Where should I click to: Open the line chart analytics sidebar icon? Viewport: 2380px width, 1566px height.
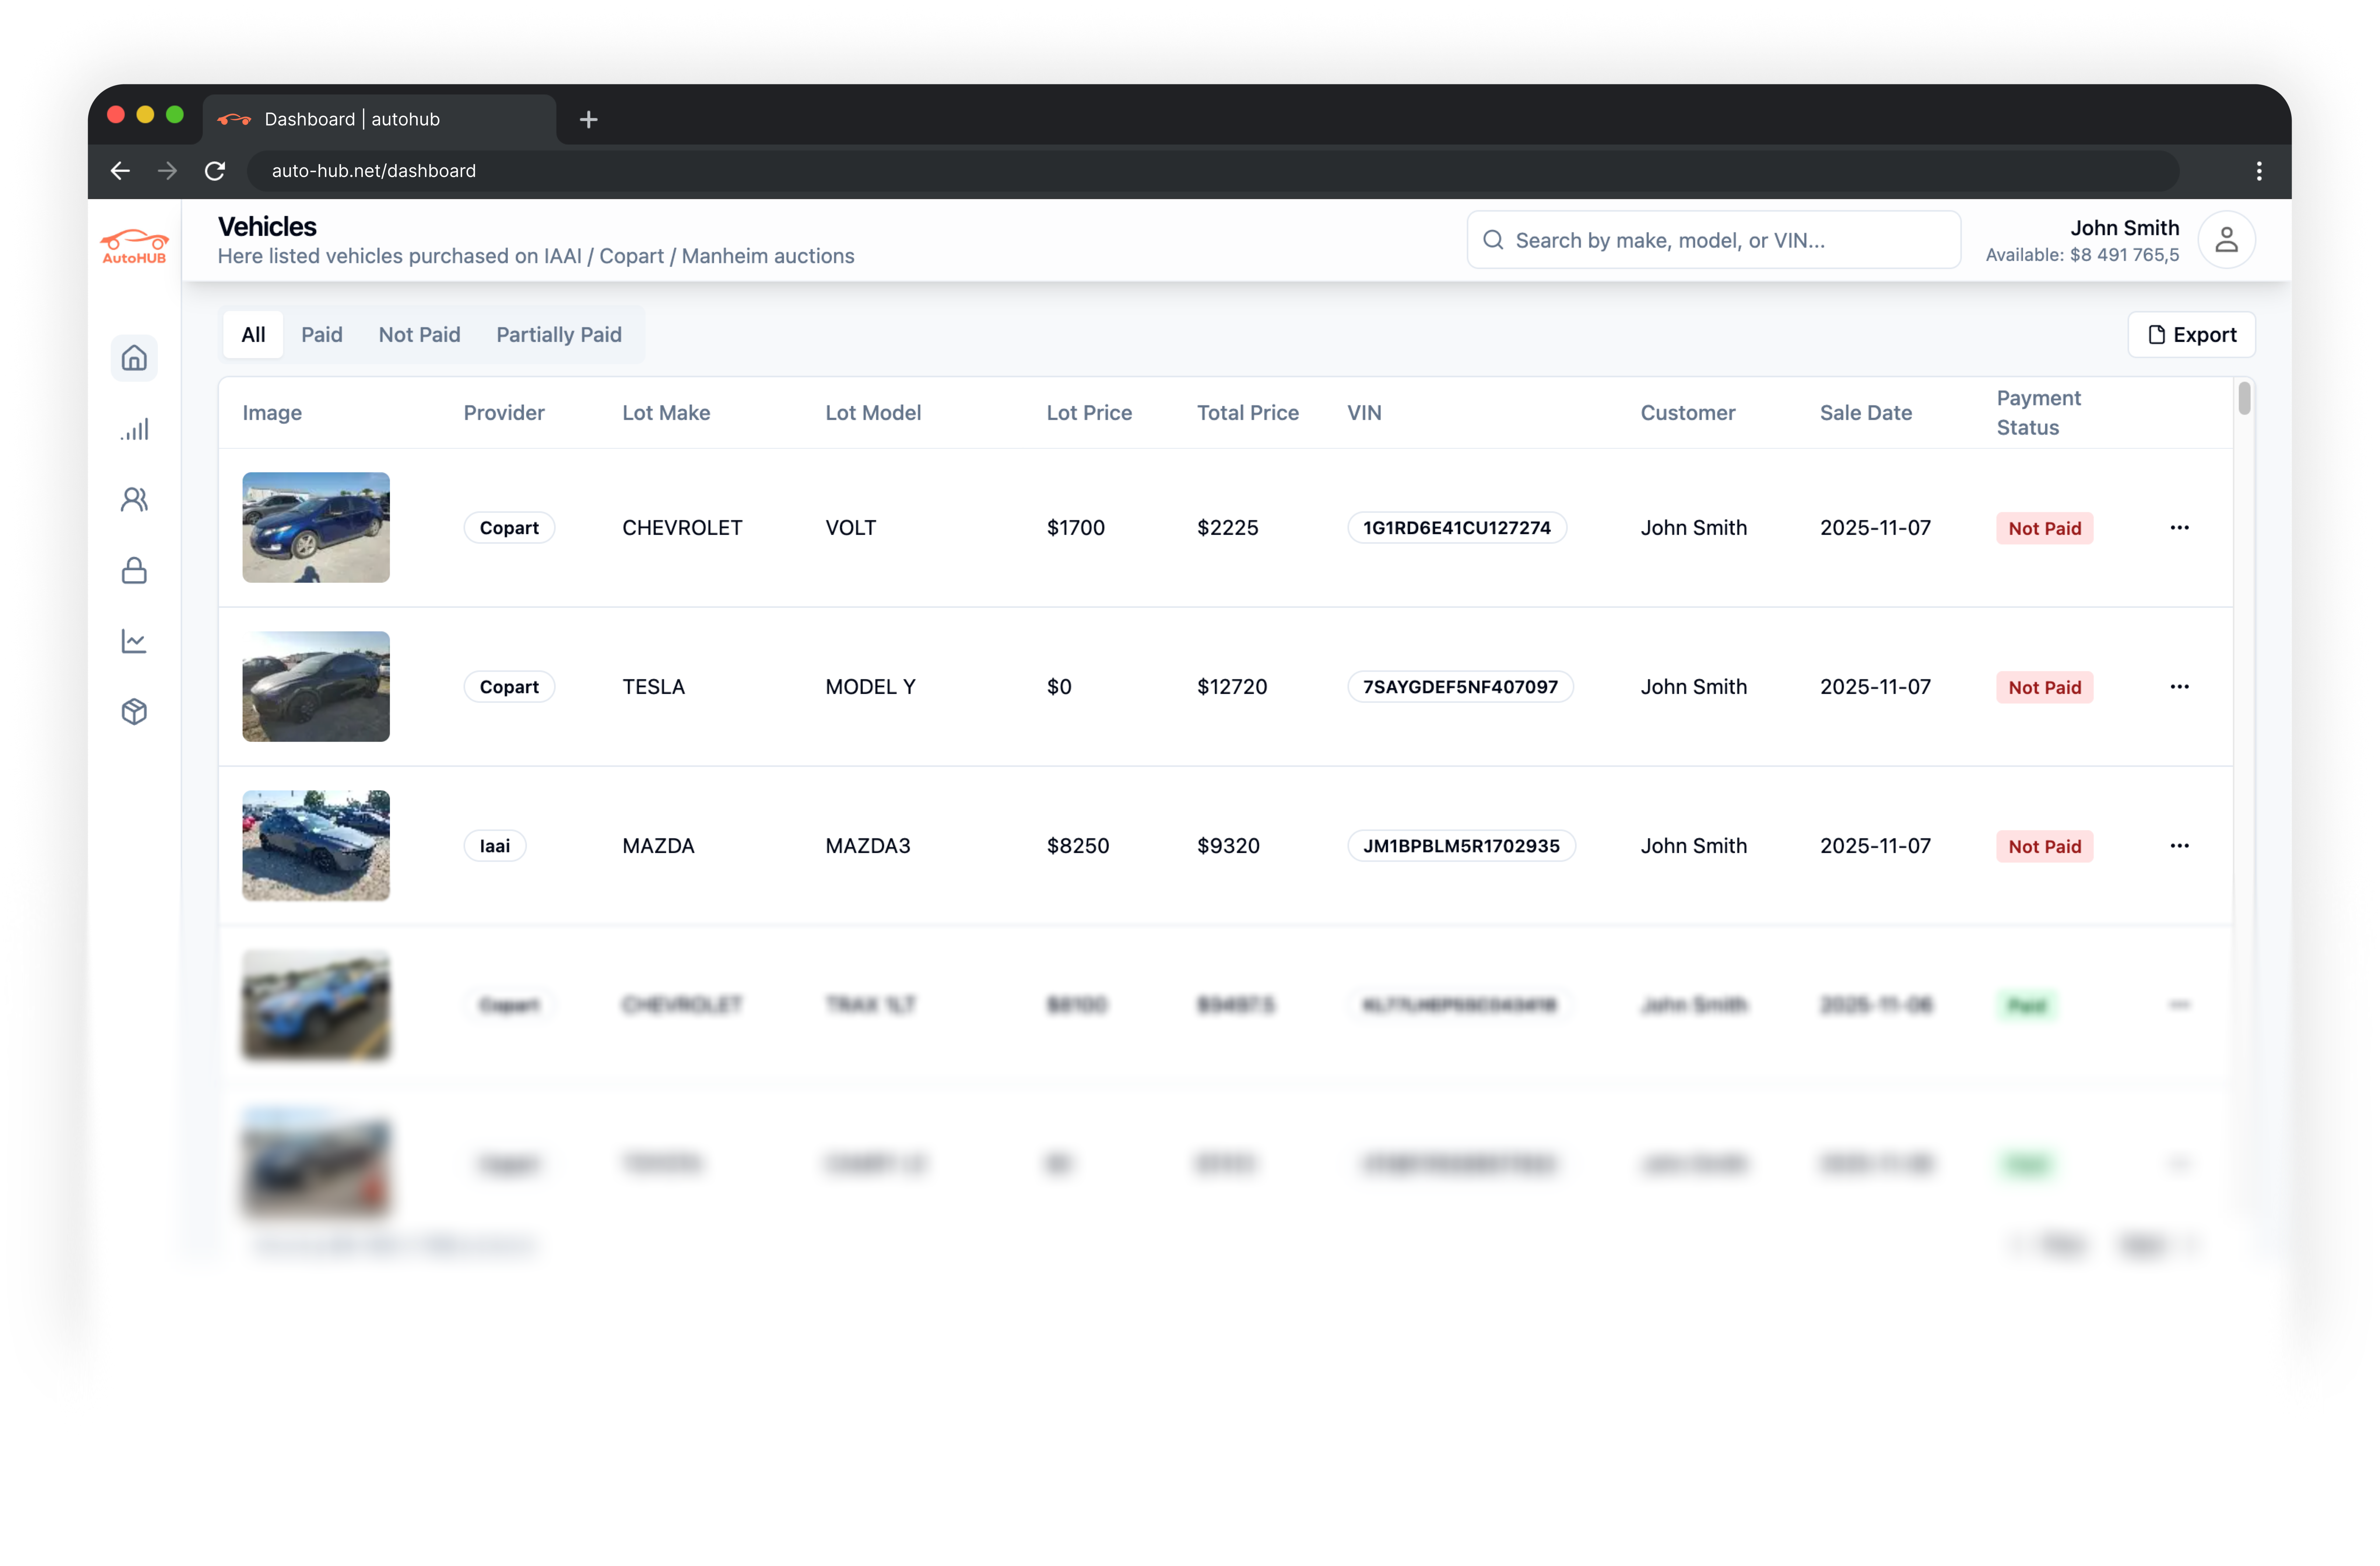[x=134, y=641]
